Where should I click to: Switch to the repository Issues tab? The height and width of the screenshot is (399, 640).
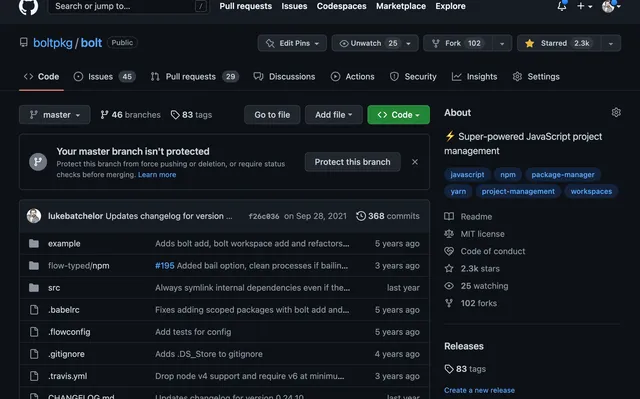pyautogui.click(x=104, y=77)
